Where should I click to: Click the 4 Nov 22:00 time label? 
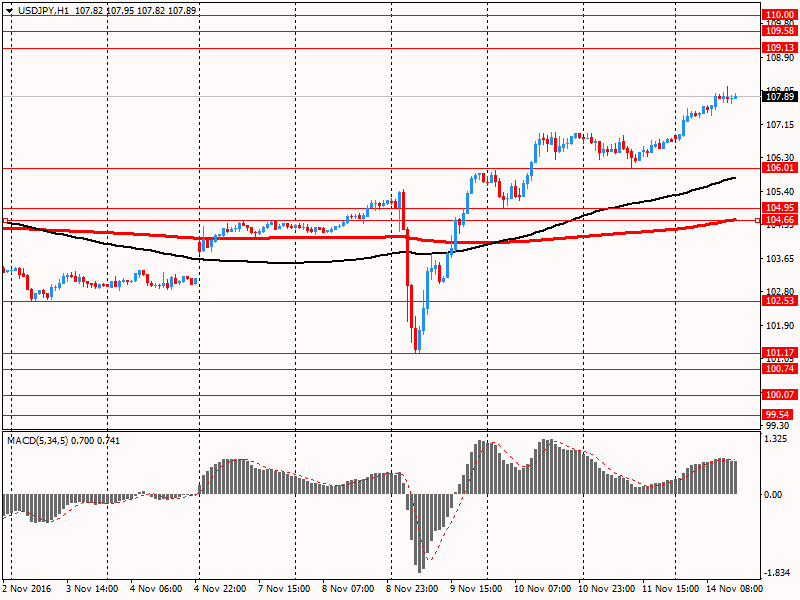(x=221, y=589)
